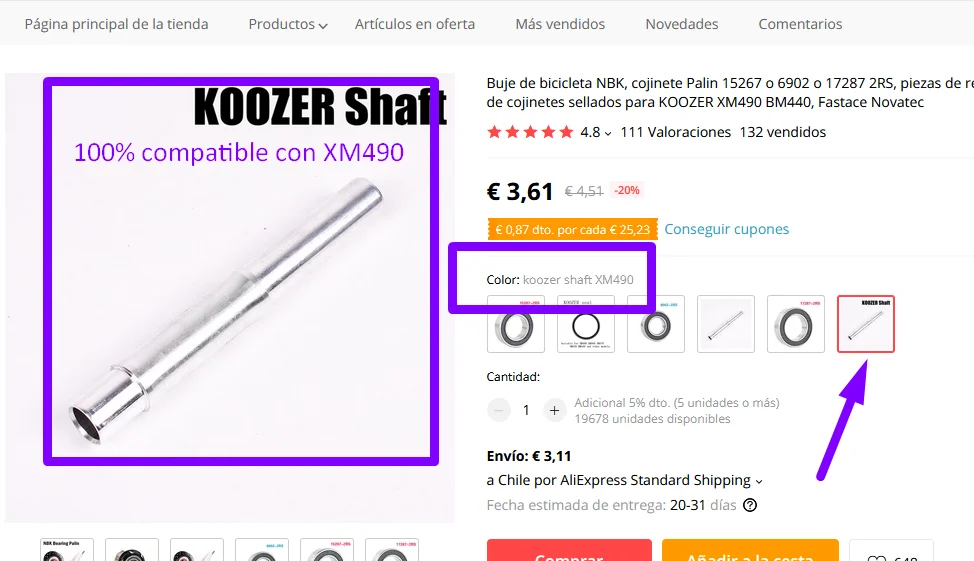
Task: Expand the Productos dropdown menu
Action: 288,24
